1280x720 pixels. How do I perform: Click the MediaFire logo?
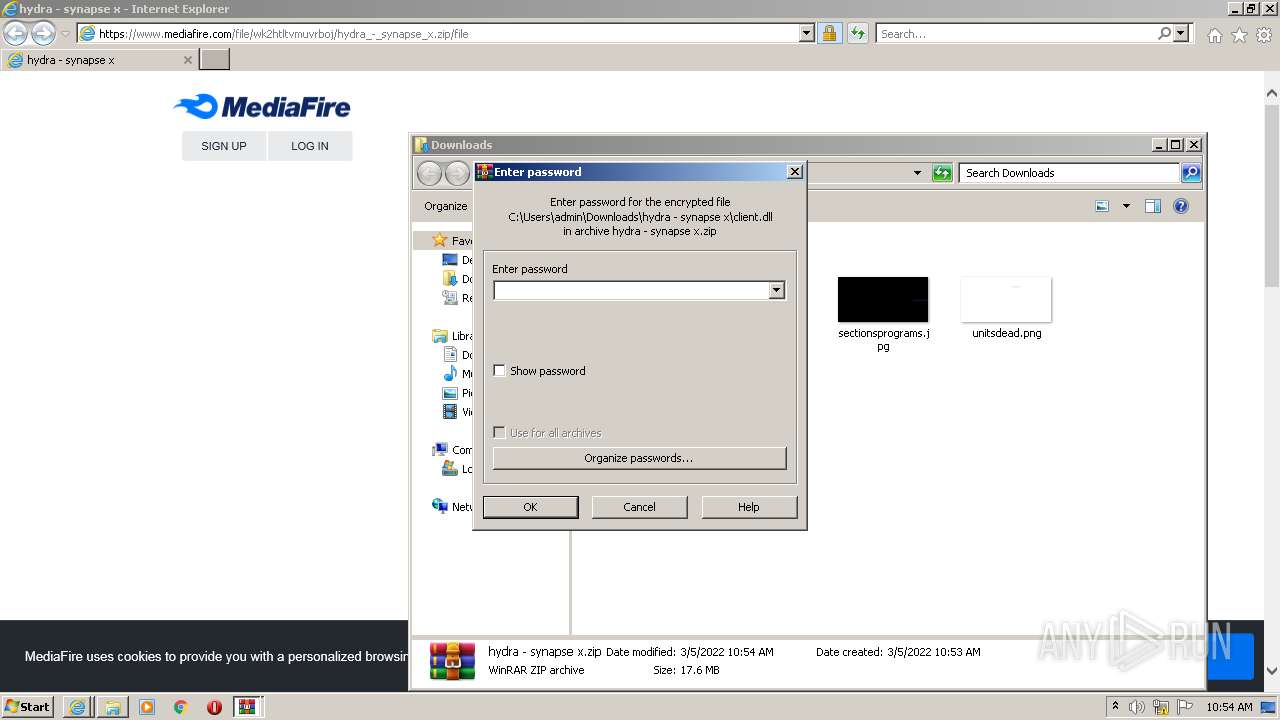tap(262, 106)
